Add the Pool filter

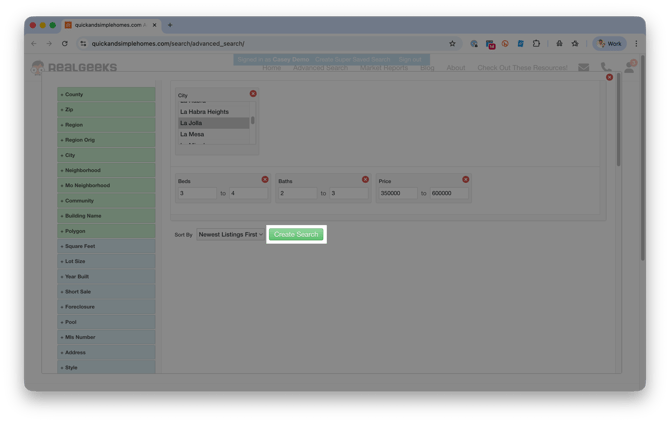pos(106,322)
